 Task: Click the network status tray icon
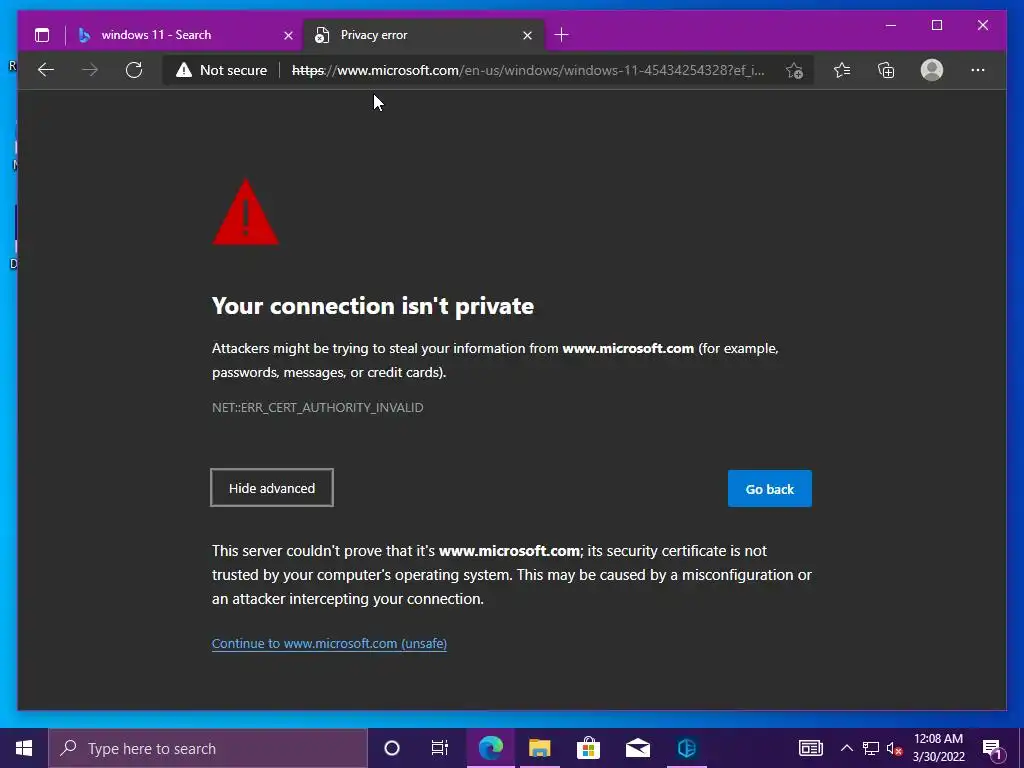click(x=871, y=748)
